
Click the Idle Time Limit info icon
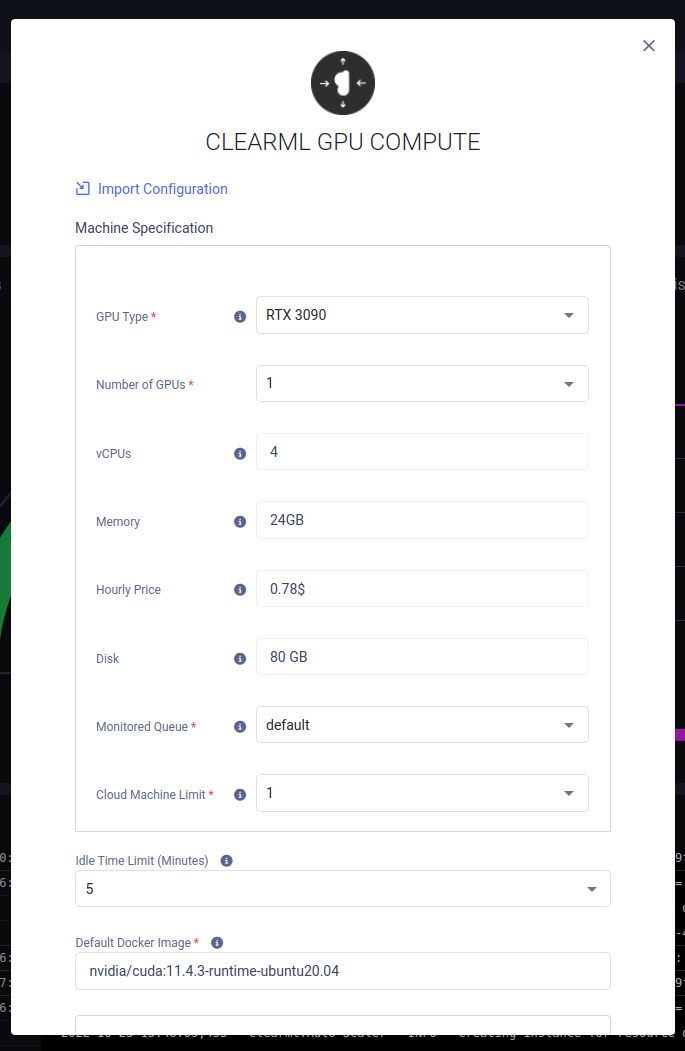[x=226, y=861]
